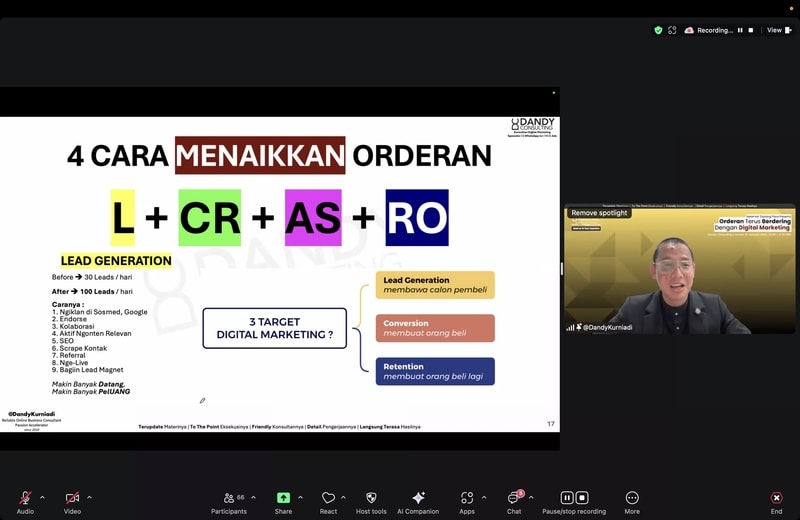Pause recording in the top recording indicator
This screenshot has height=520, width=800.
tap(740, 30)
